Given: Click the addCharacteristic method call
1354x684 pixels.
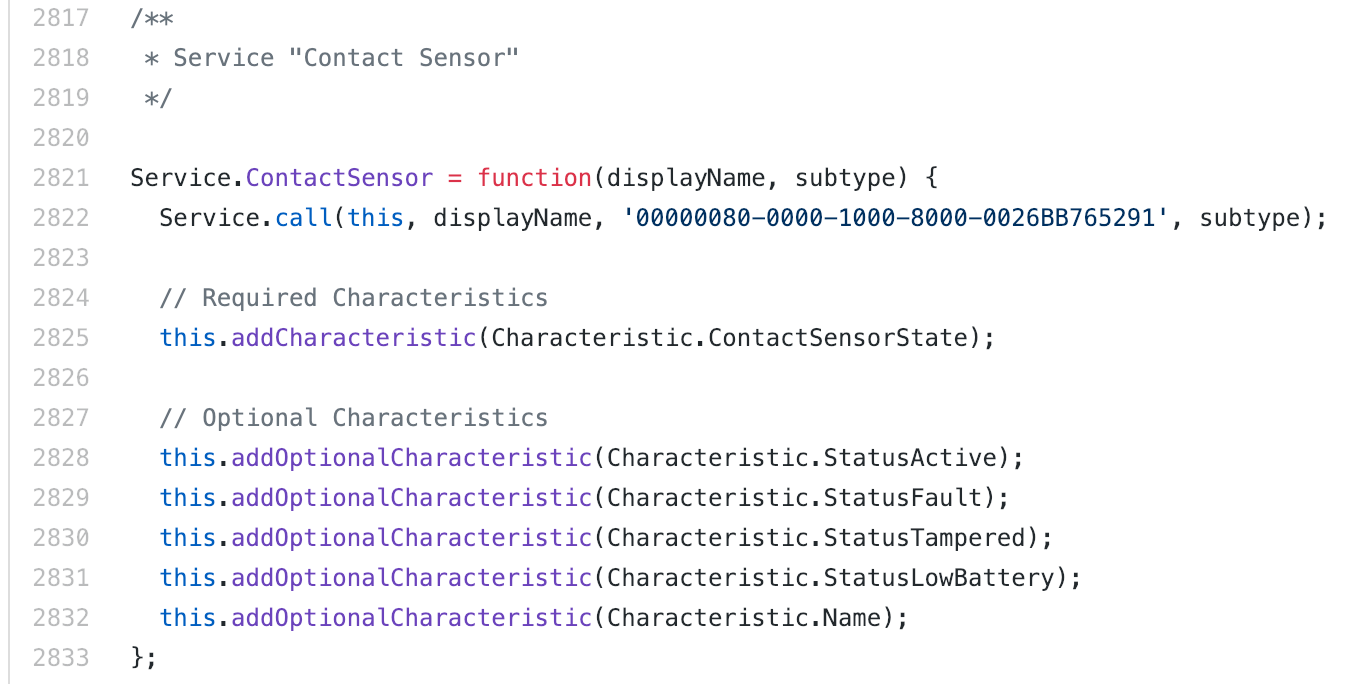Looking at the screenshot, I should 354,338.
